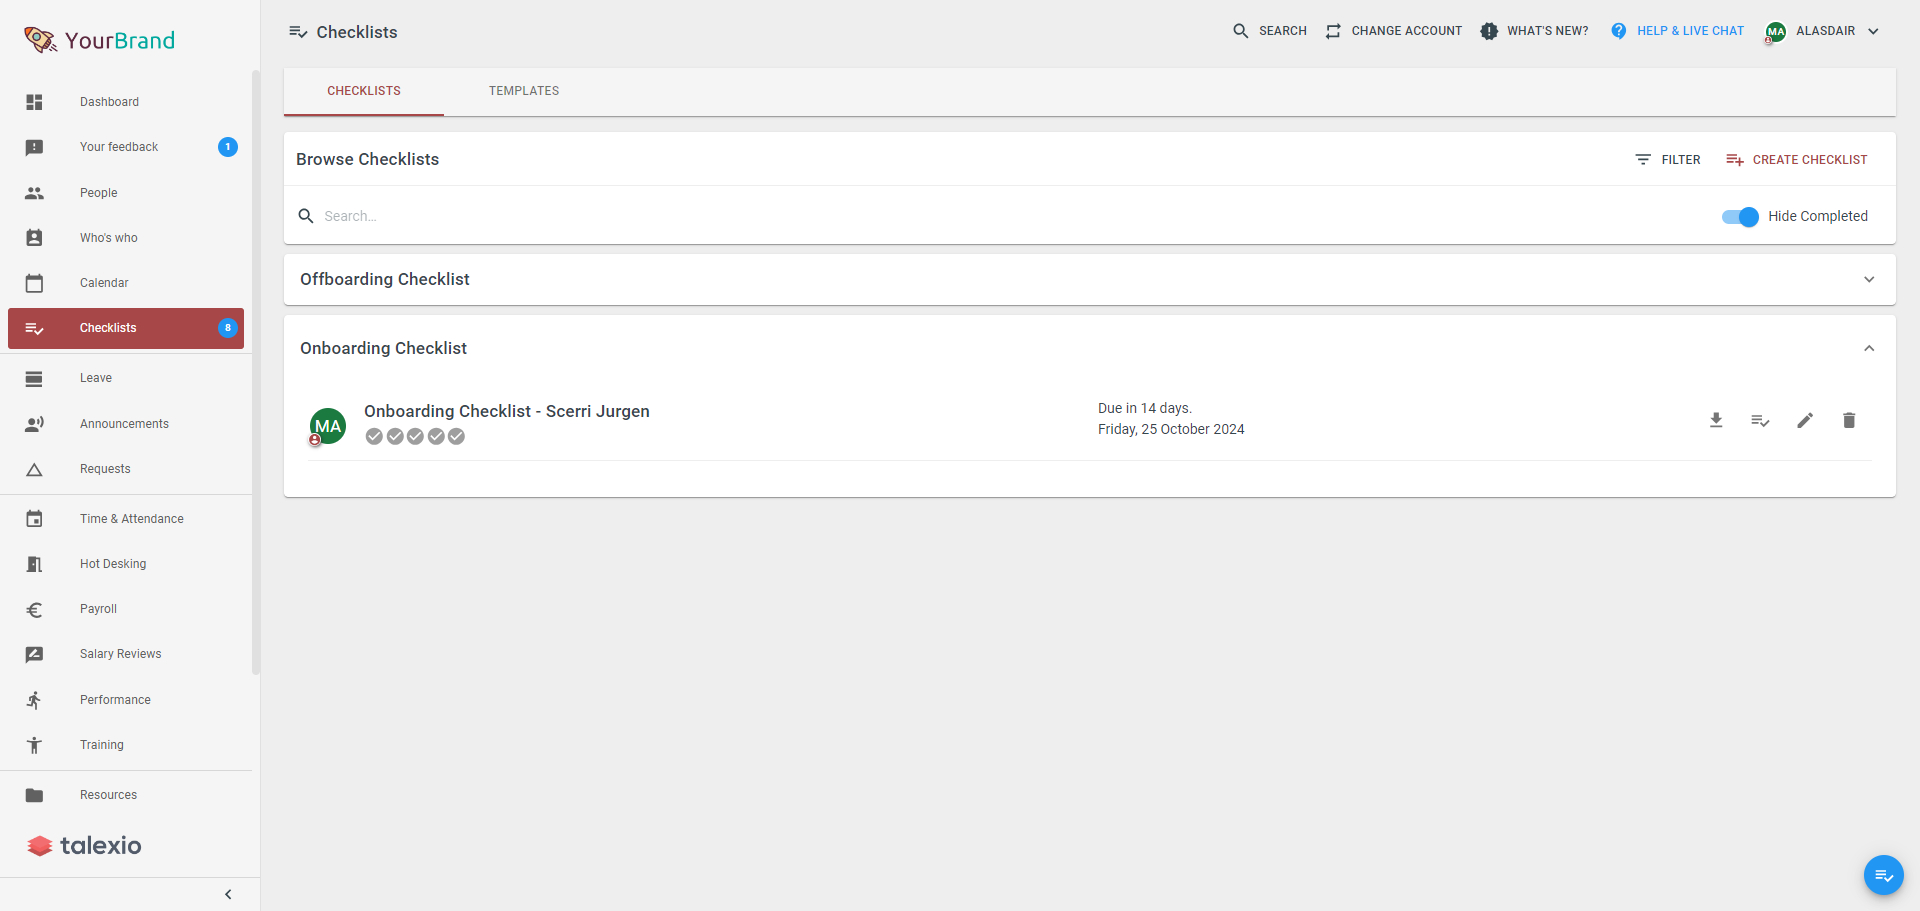Open Checklists in the sidebar menu
Image resolution: width=1920 pixels, height=911 pixels.
126,328
